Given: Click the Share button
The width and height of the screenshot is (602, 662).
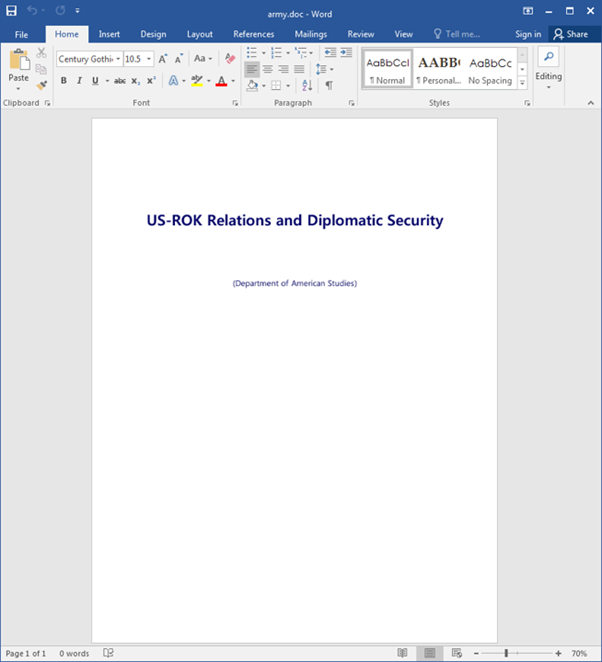Looking at the screenshot, I should click(571, 34).
